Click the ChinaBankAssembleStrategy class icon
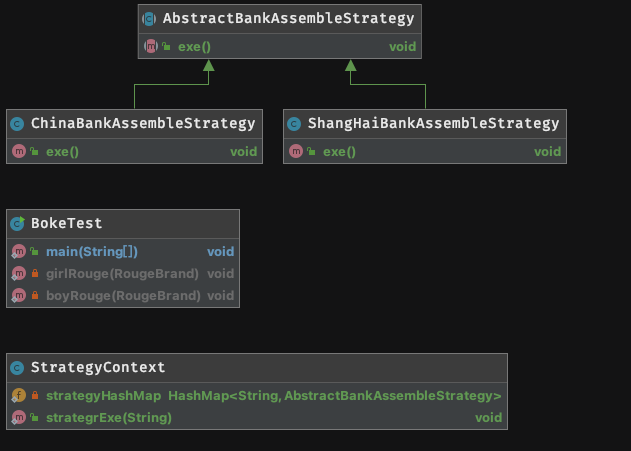The image size is (631, 451). [17, 124]
